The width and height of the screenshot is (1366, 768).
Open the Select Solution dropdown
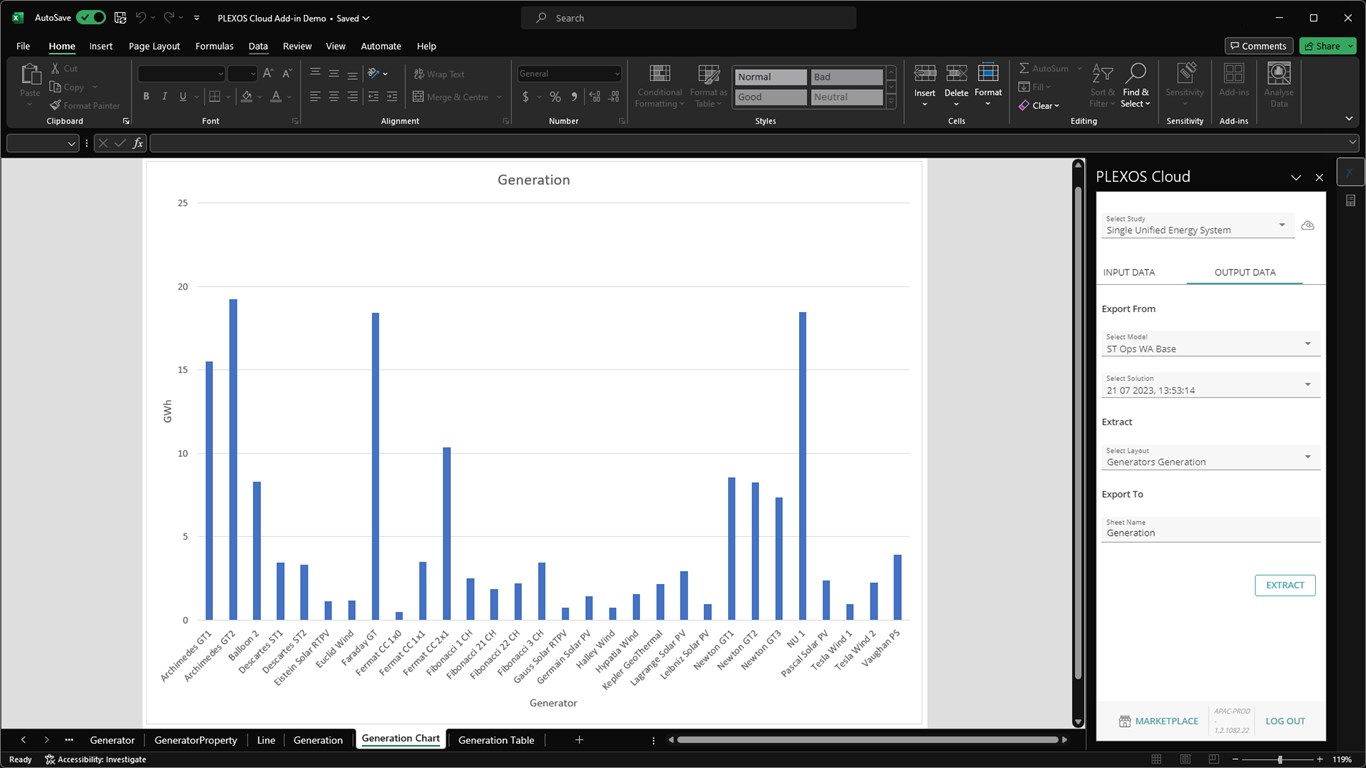[1211, 385]
